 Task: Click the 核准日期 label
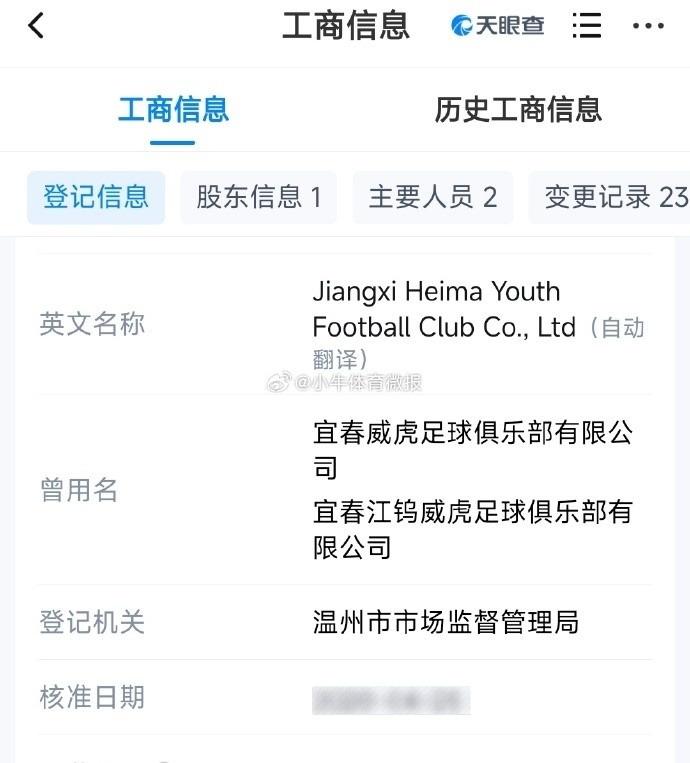click(92, 697)
